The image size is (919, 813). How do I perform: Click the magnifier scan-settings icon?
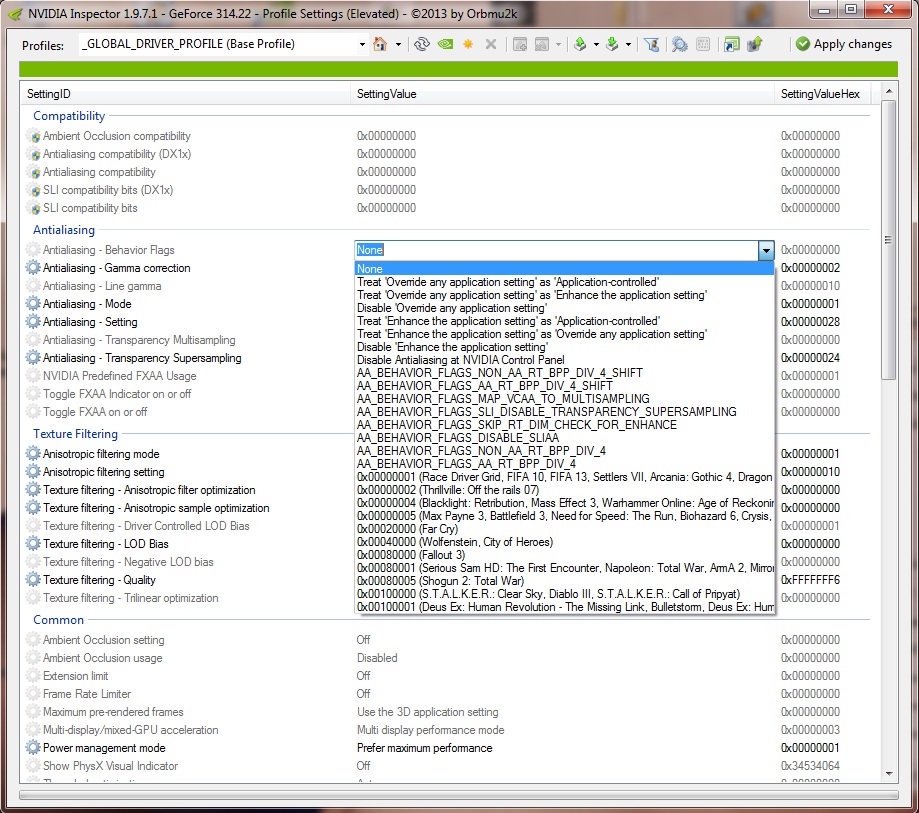[679, 44]
